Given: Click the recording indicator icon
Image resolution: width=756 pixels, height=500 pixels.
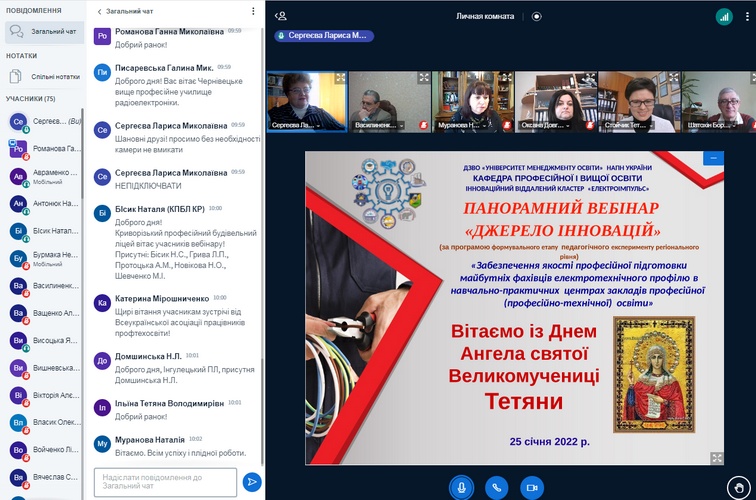Looking at the screenshot, I should (x=536, y=16).
